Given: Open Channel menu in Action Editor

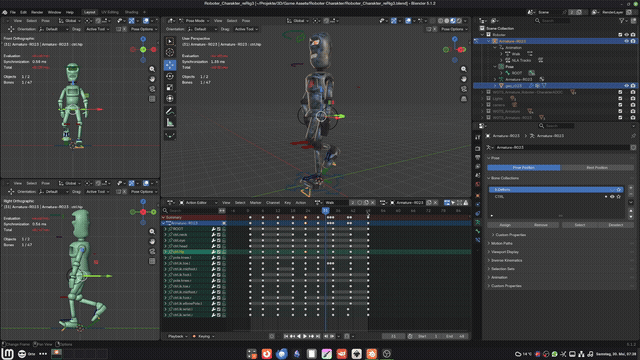Looking at the screenshot, I should click(273, 202).
